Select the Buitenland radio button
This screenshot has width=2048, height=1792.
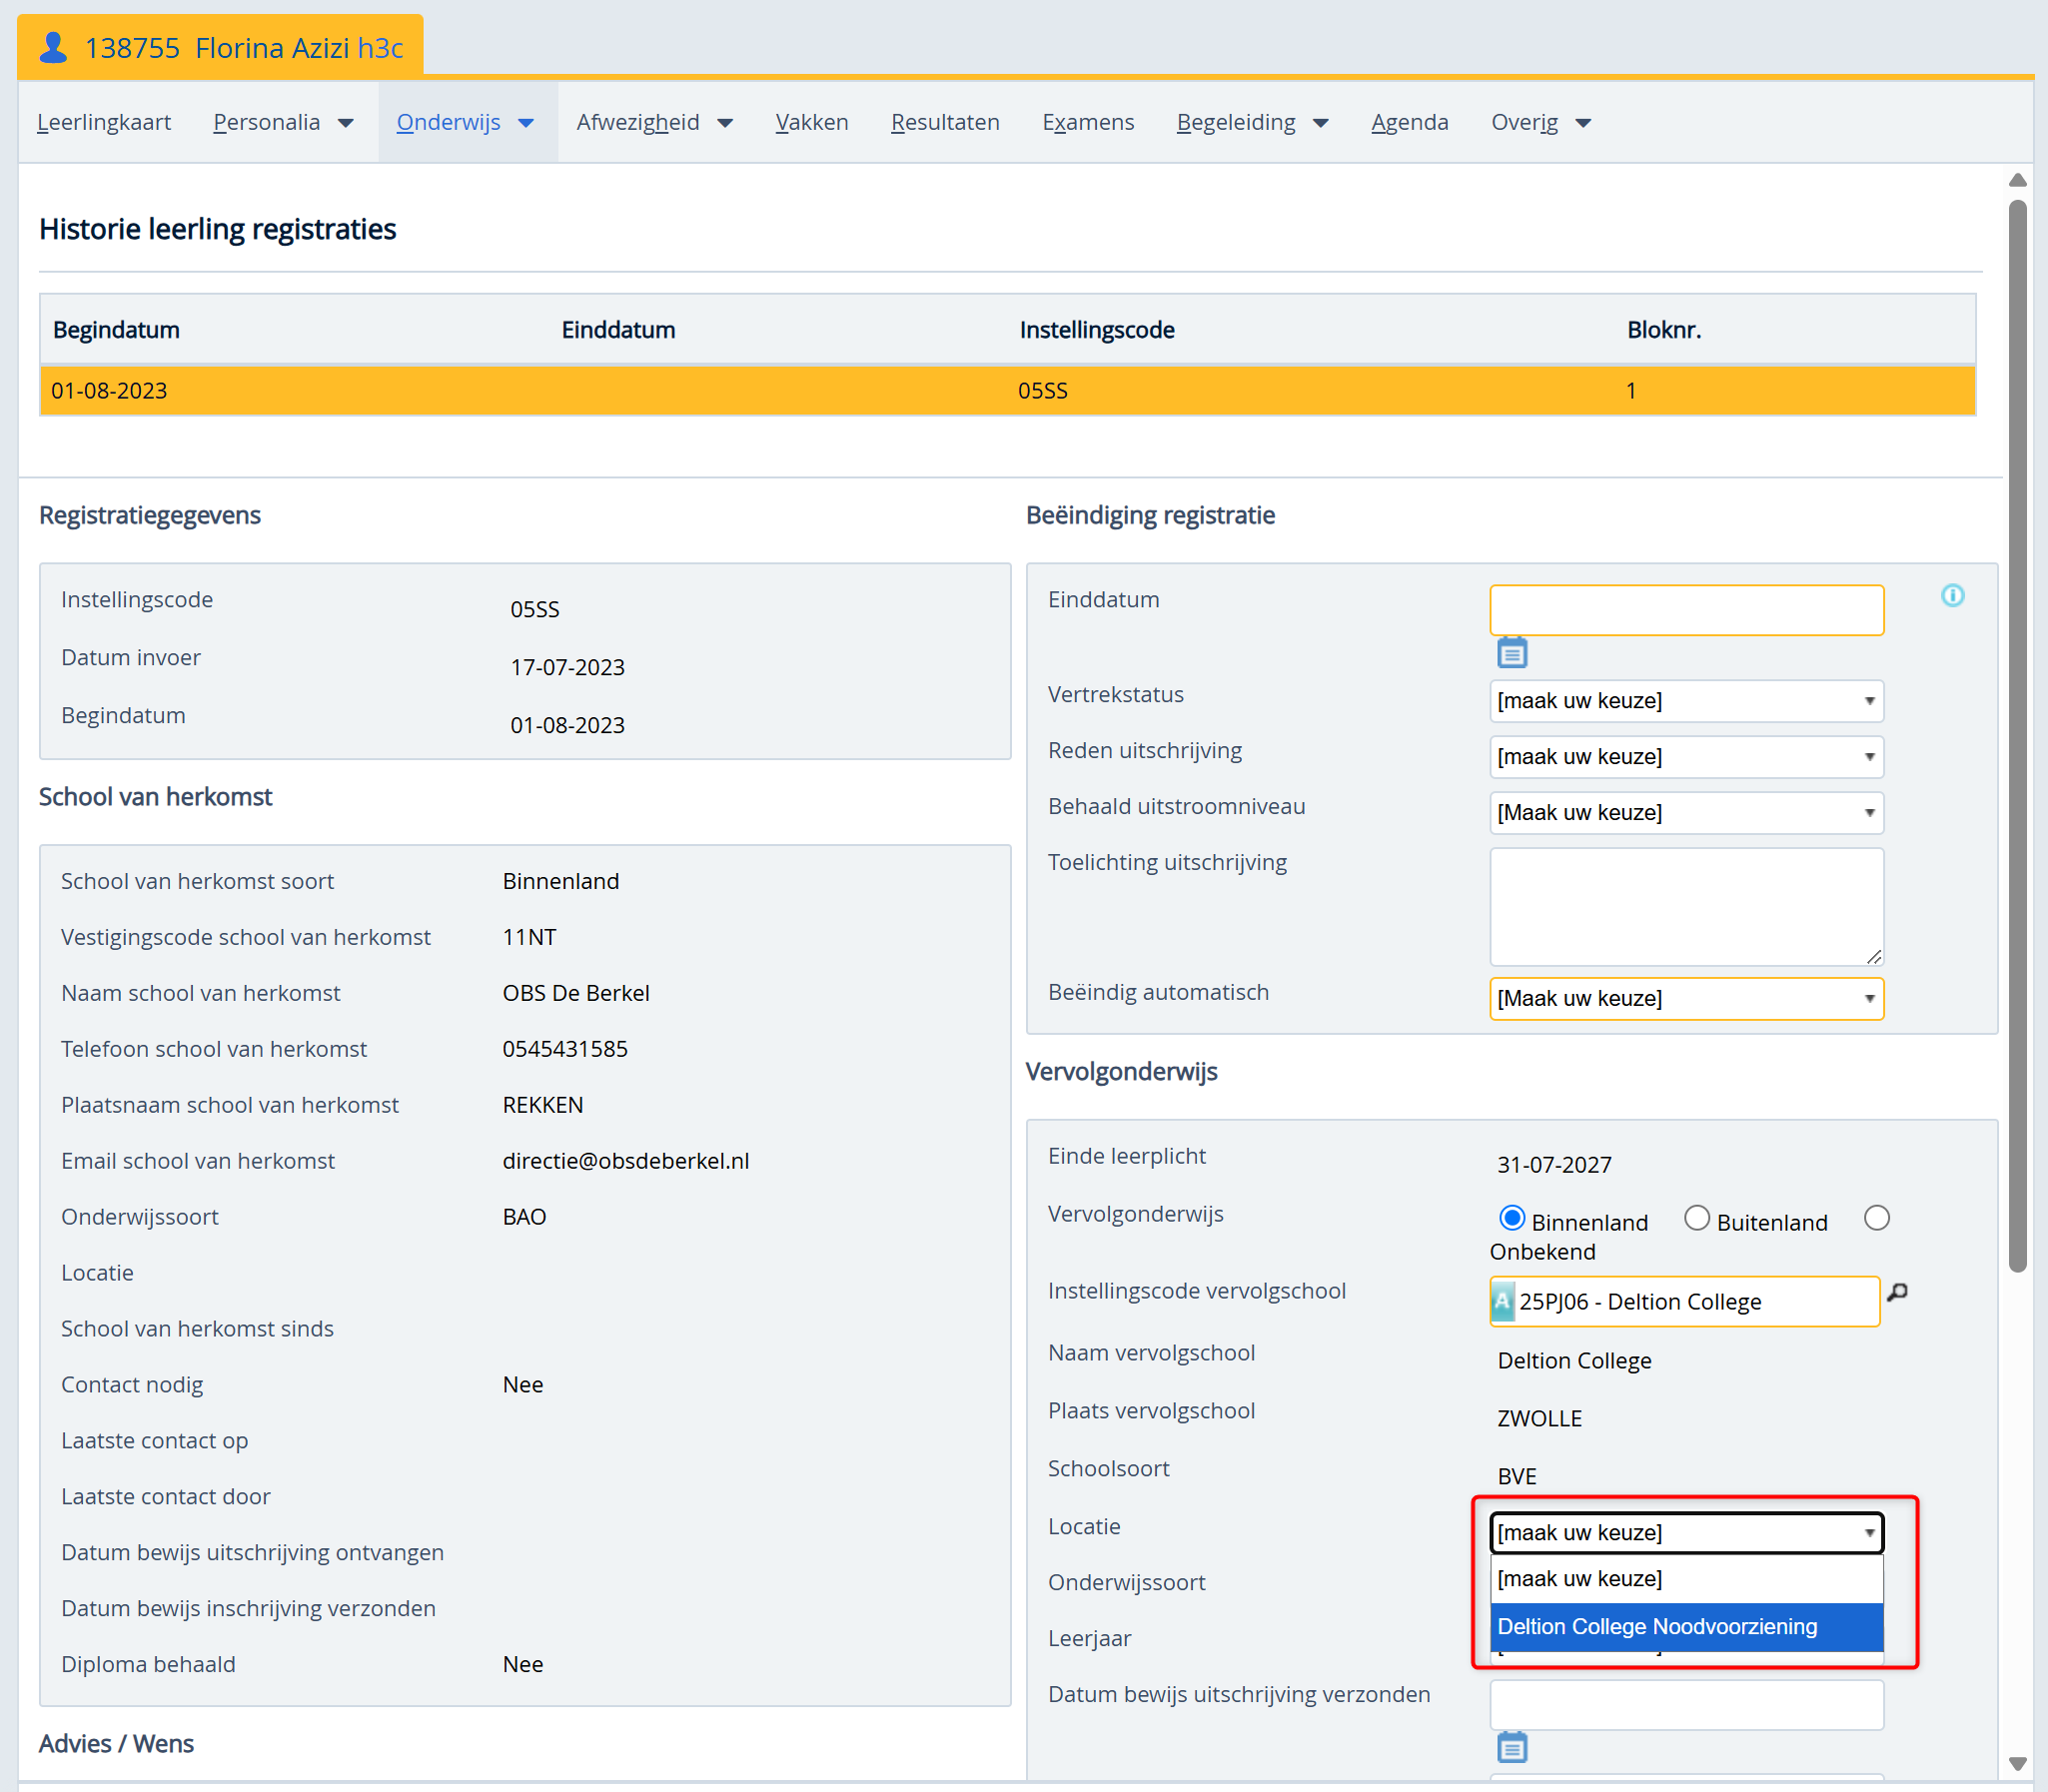[1697, 1218]
